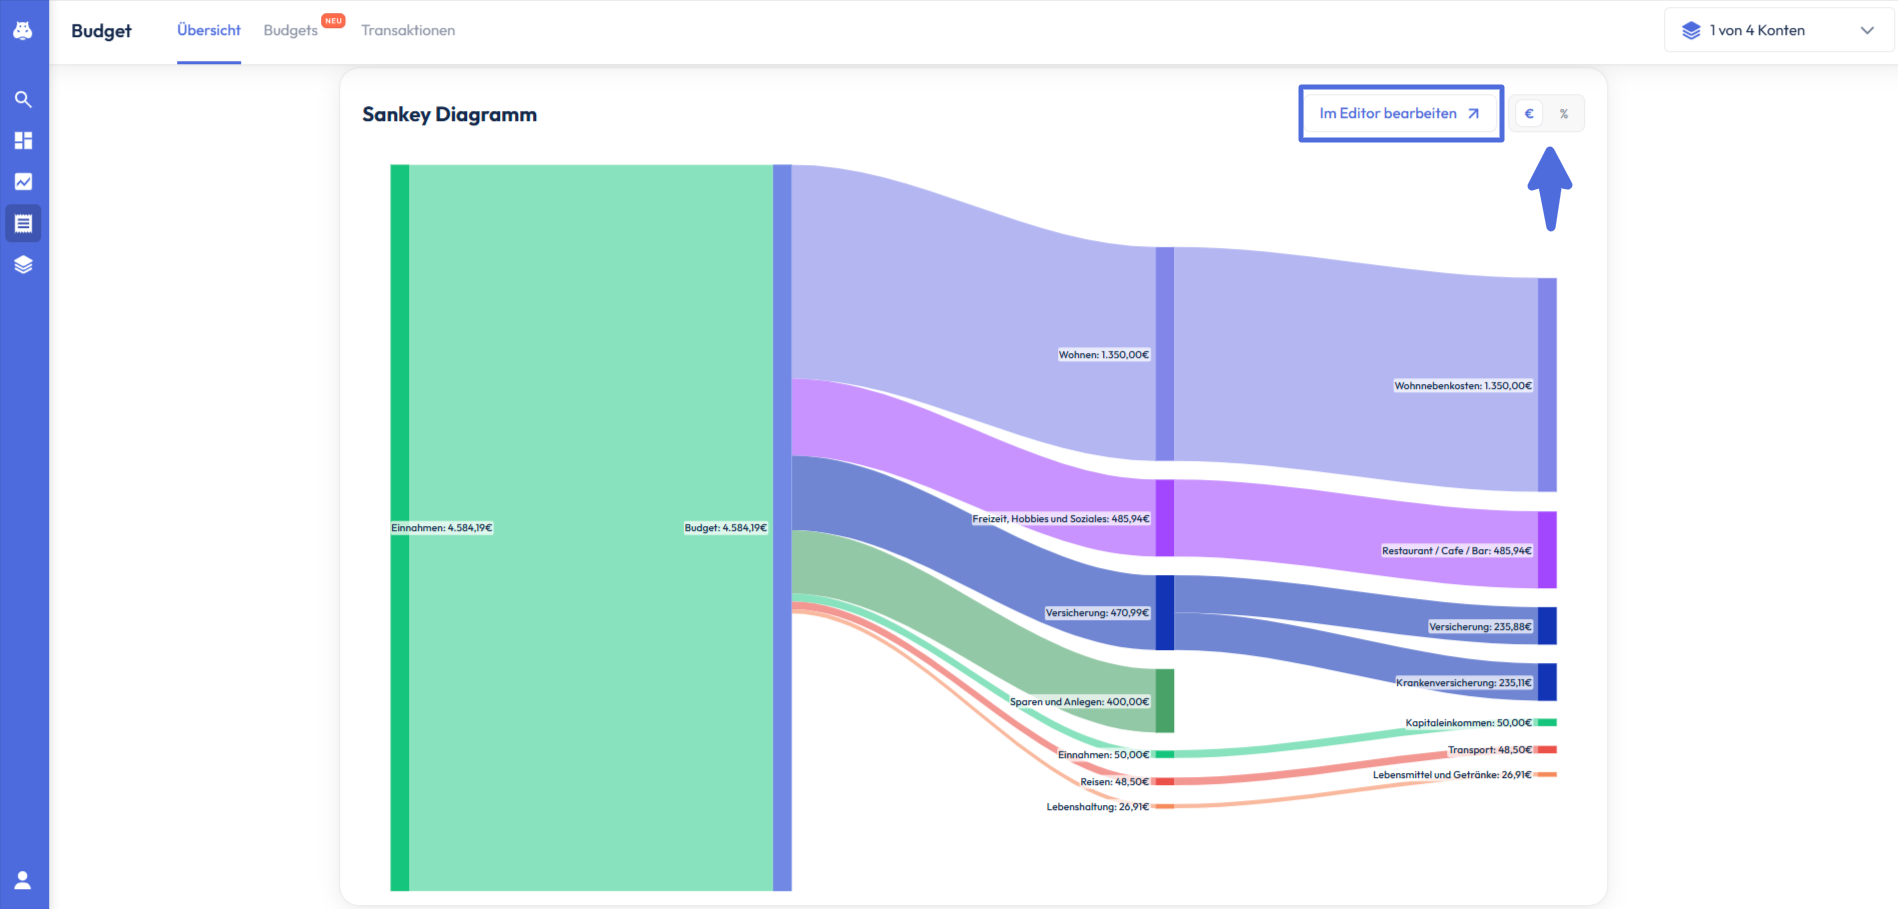Image resolution: width=1898 pixels, height=909 pixels.
Task: Select the 'Wohnen: 1.350,00€' flow label
Action: coord(1103,355)
